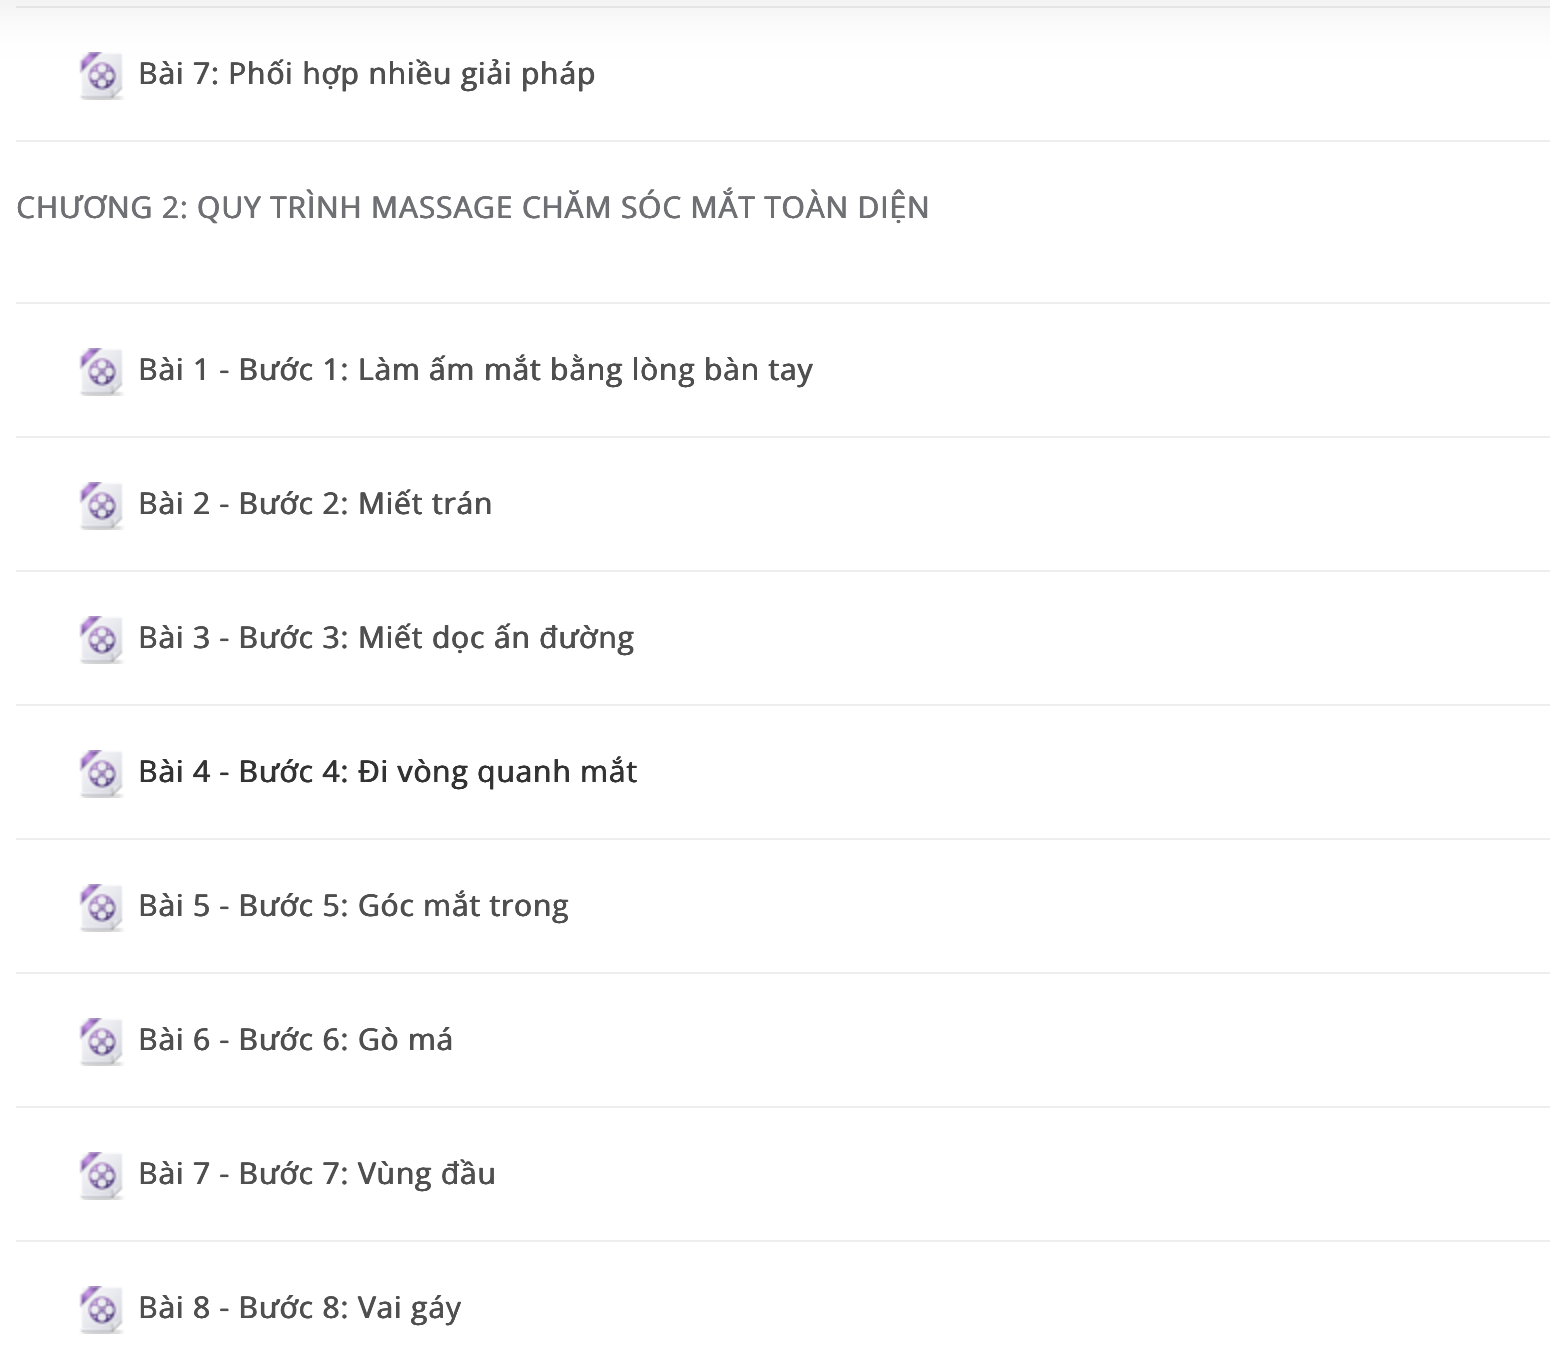Click the blank row area right of Gò má
The height and width of the screenshot is (1372, 1550).
(x=1000, y=1040)
